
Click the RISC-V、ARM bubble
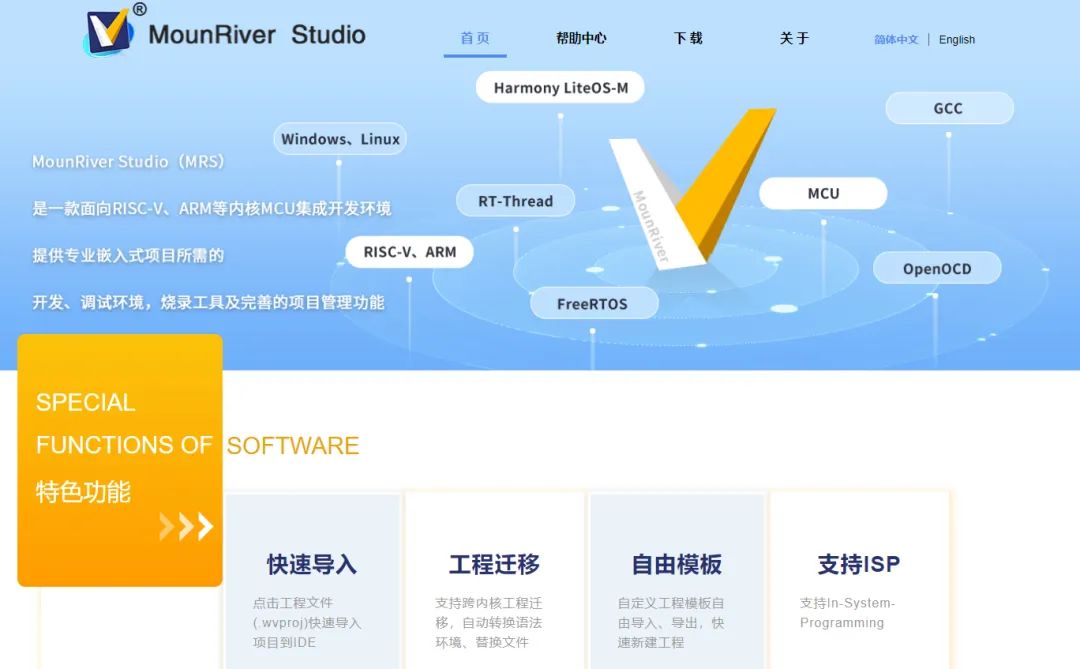tap(410, 252)
